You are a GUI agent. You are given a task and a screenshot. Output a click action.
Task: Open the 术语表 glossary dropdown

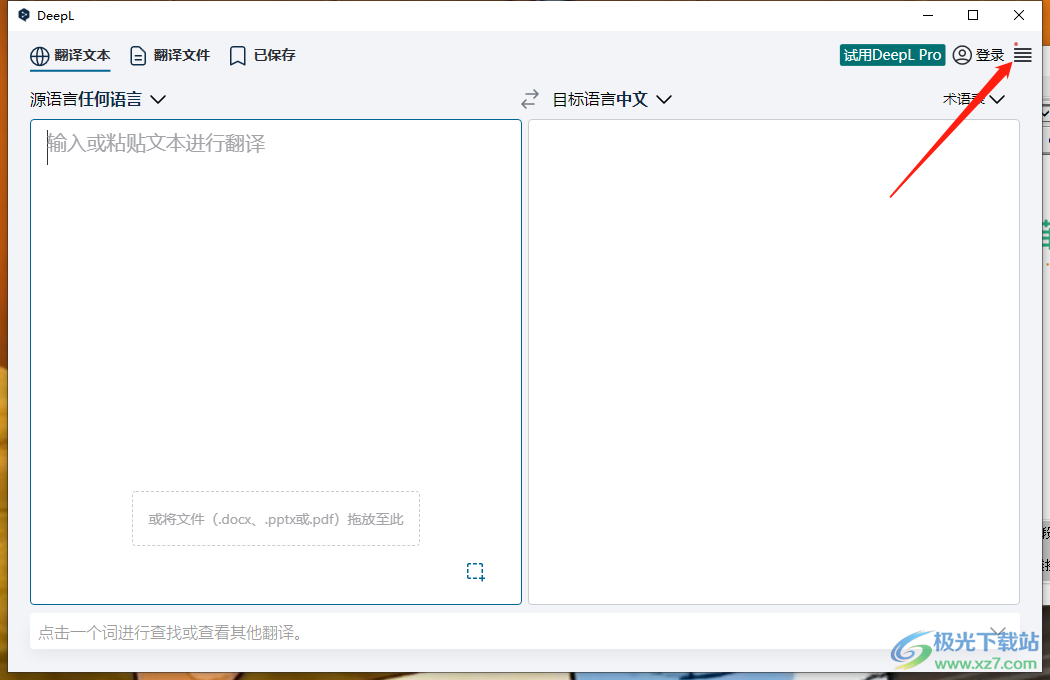974,99
